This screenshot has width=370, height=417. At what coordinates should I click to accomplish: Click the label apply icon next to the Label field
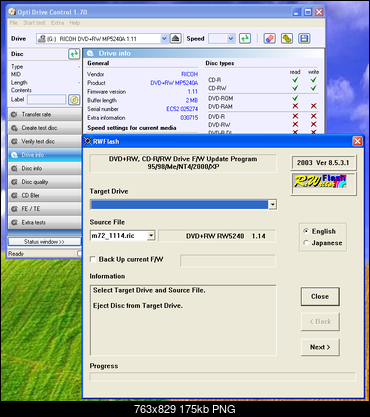point(74,99)
